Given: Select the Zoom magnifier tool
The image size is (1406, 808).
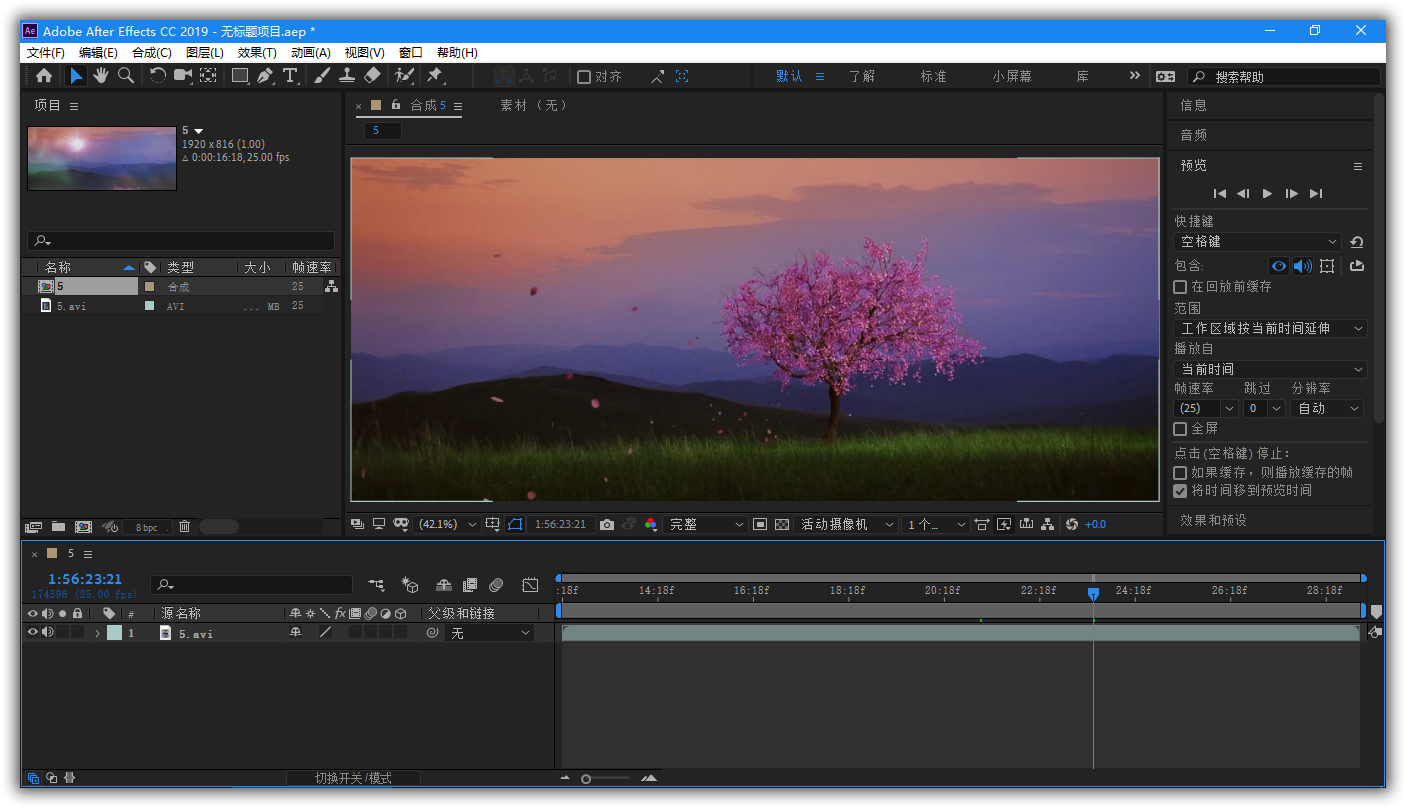Looking at the screenshot, I should (126, 76).
